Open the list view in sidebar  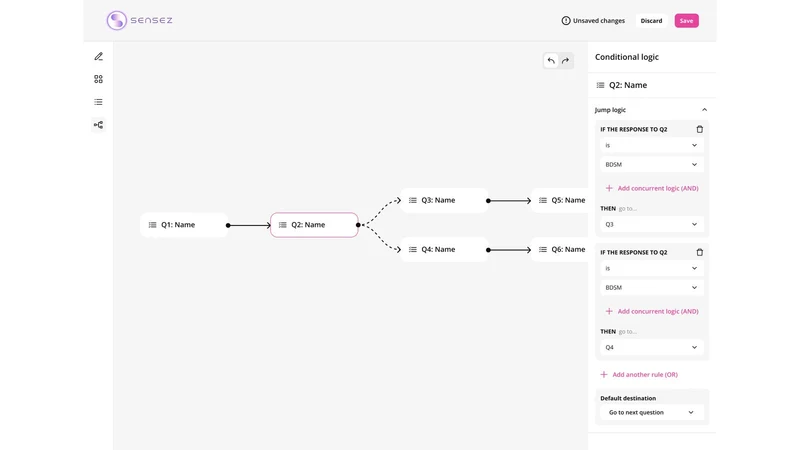tap(98, 102)
